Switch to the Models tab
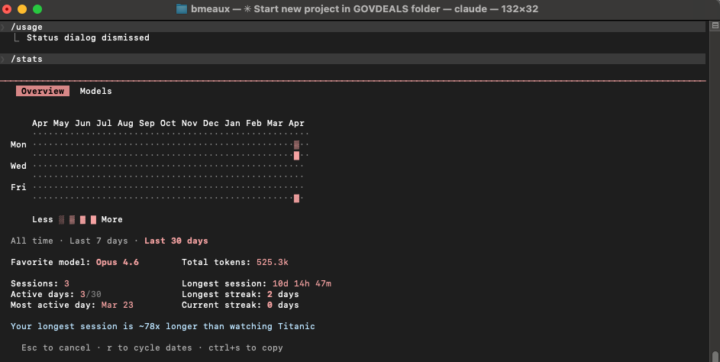720x362 pixels. 96,91
